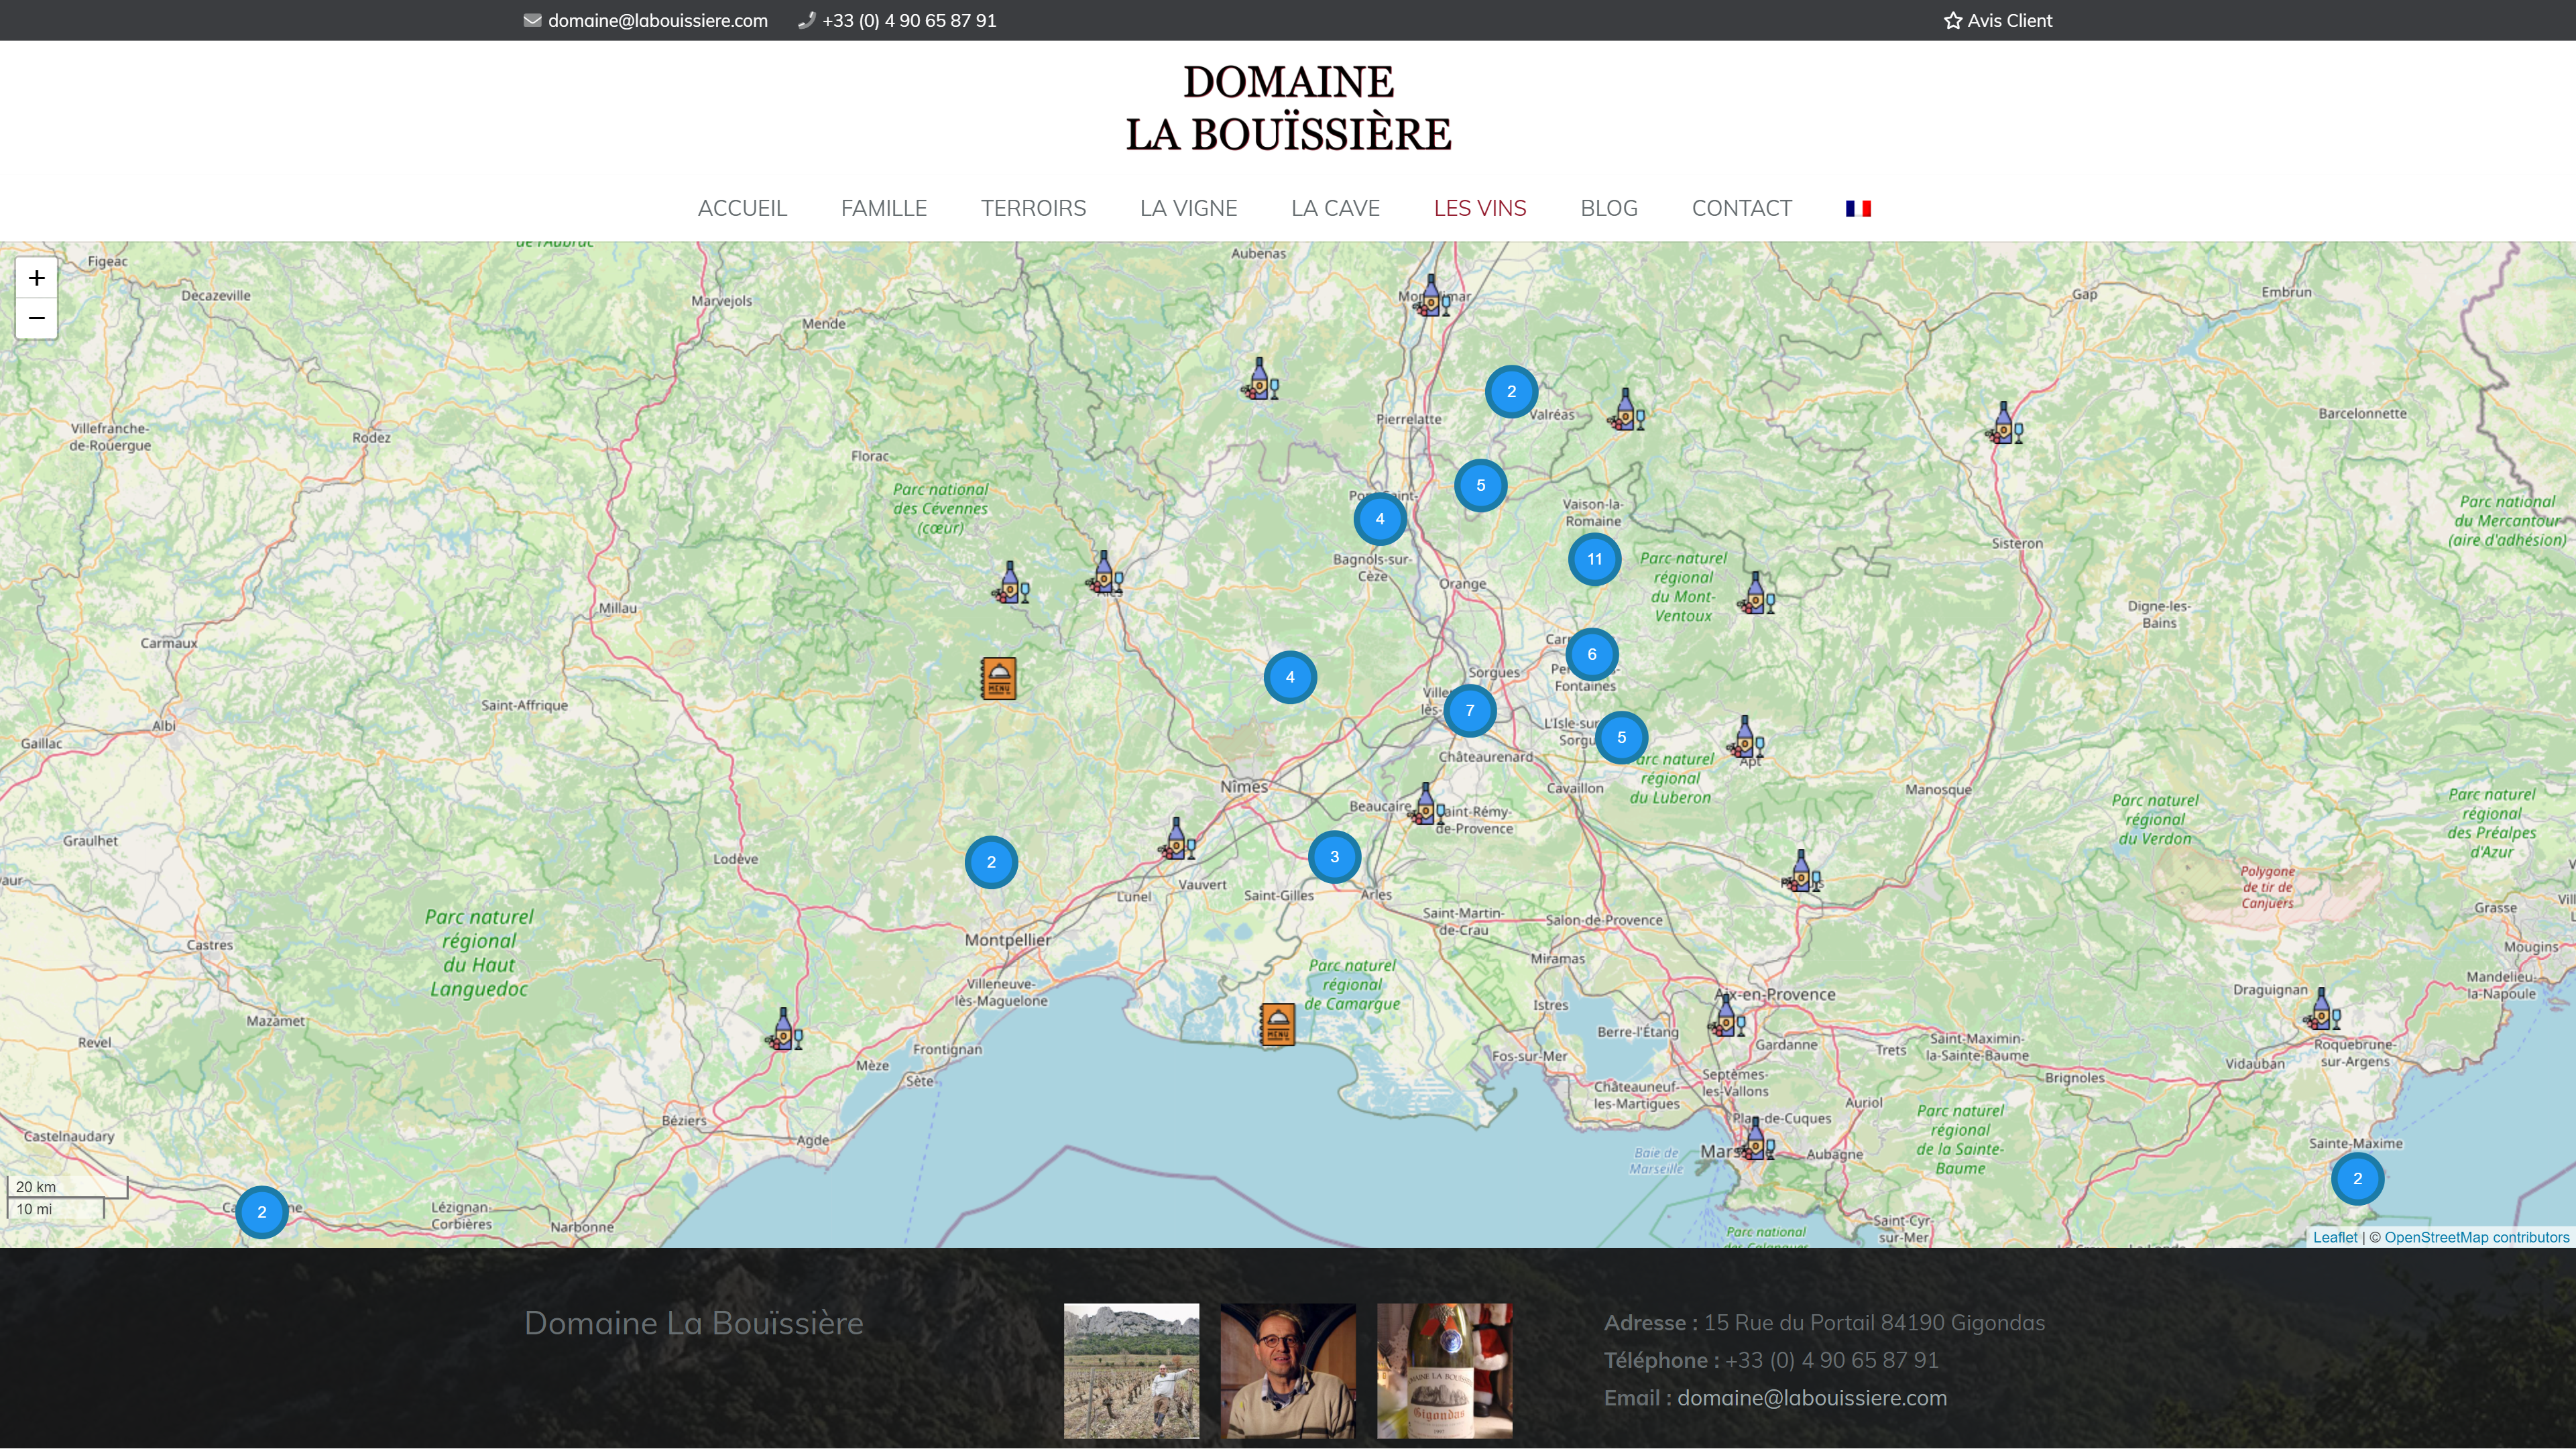The width and height of the screenshot is (2576, 1449).
Task: Click the footer email address link
Action: tap(1811, 1398)
